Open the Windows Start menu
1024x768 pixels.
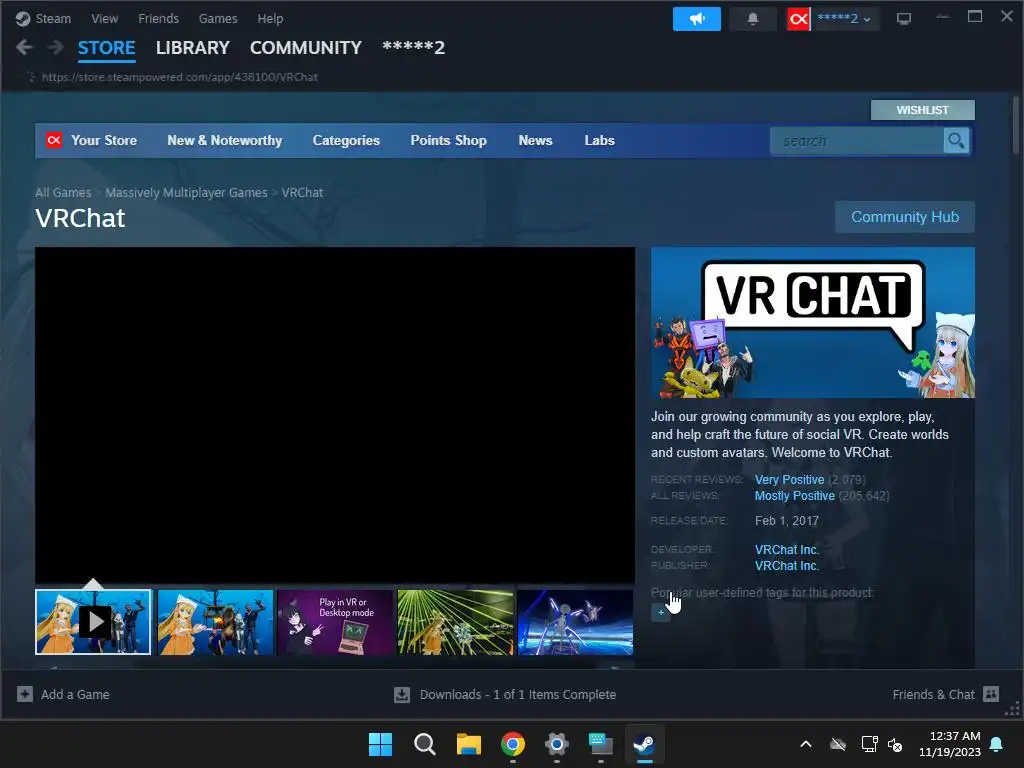[x=380, y=744]
